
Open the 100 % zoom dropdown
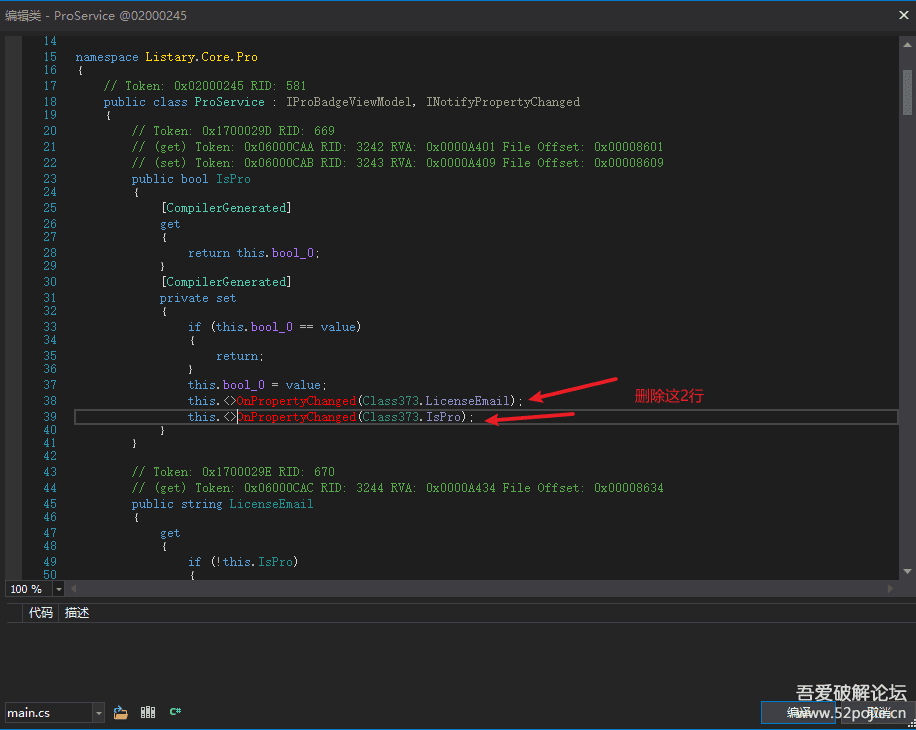coord(59,589)
